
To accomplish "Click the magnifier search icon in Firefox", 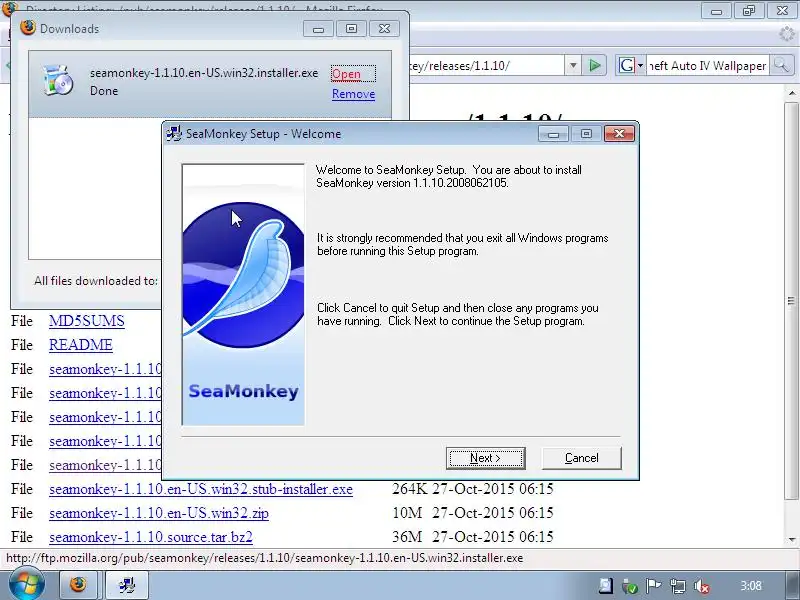I will (x=781, y=65).
